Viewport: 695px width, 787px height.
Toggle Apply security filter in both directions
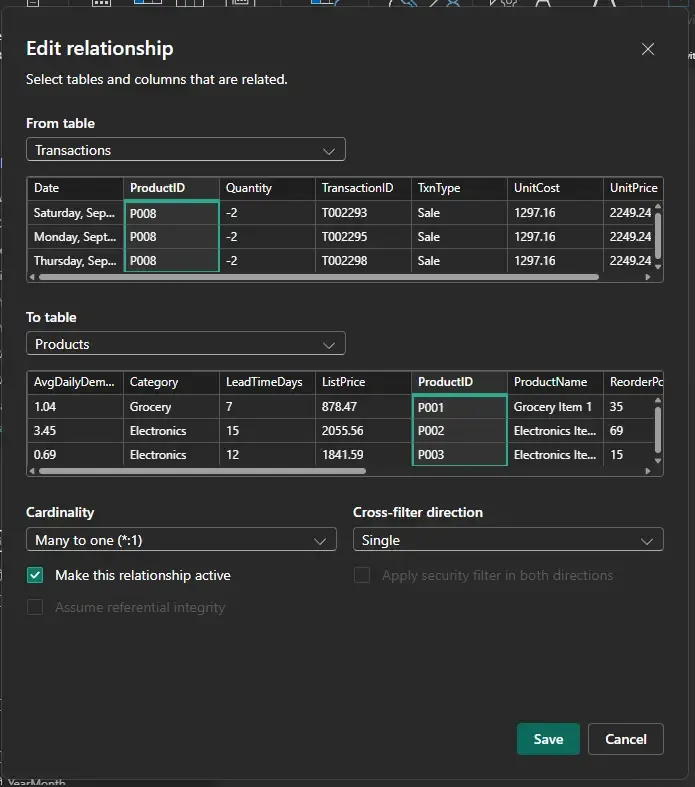pyautogui.click(x=362, y=575)
